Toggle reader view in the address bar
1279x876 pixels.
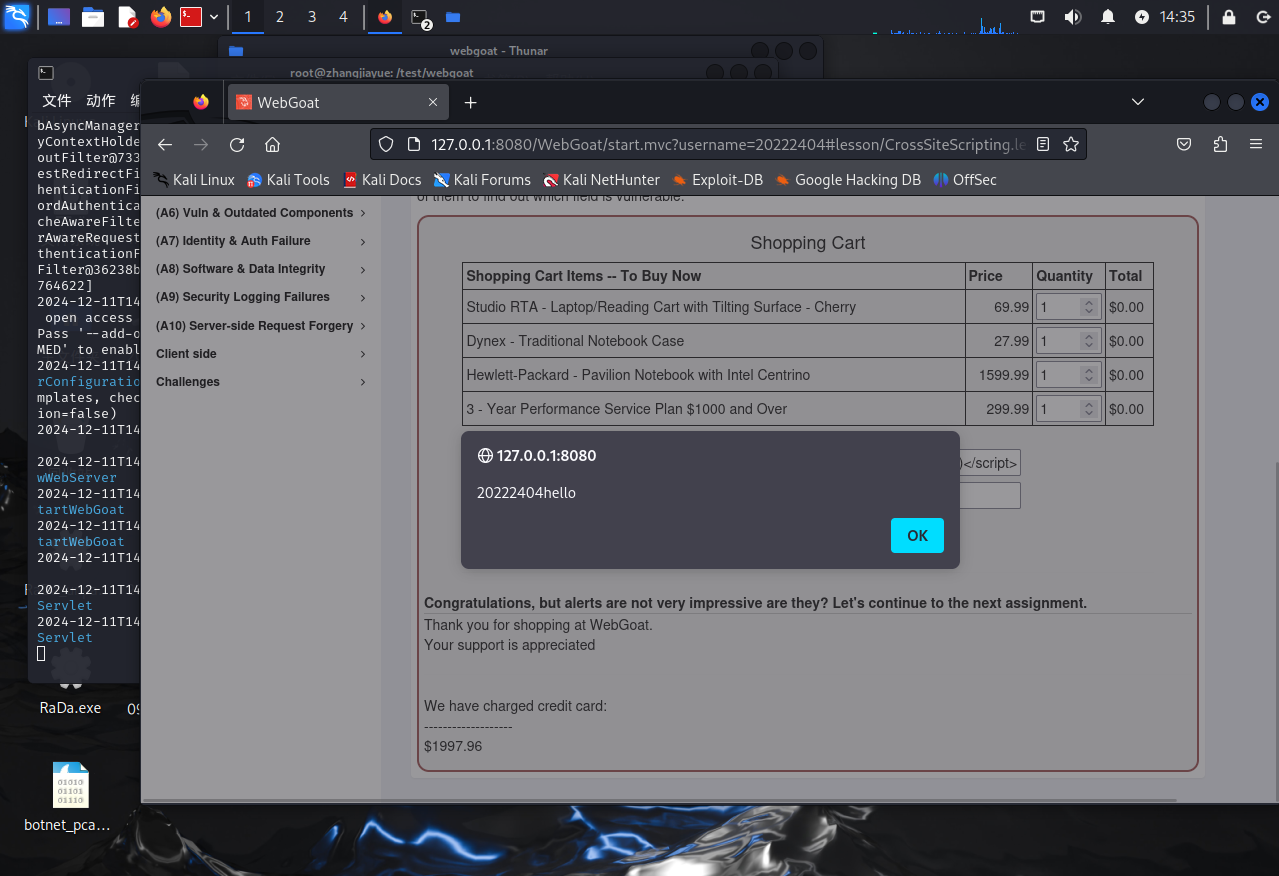point(1043,144)
